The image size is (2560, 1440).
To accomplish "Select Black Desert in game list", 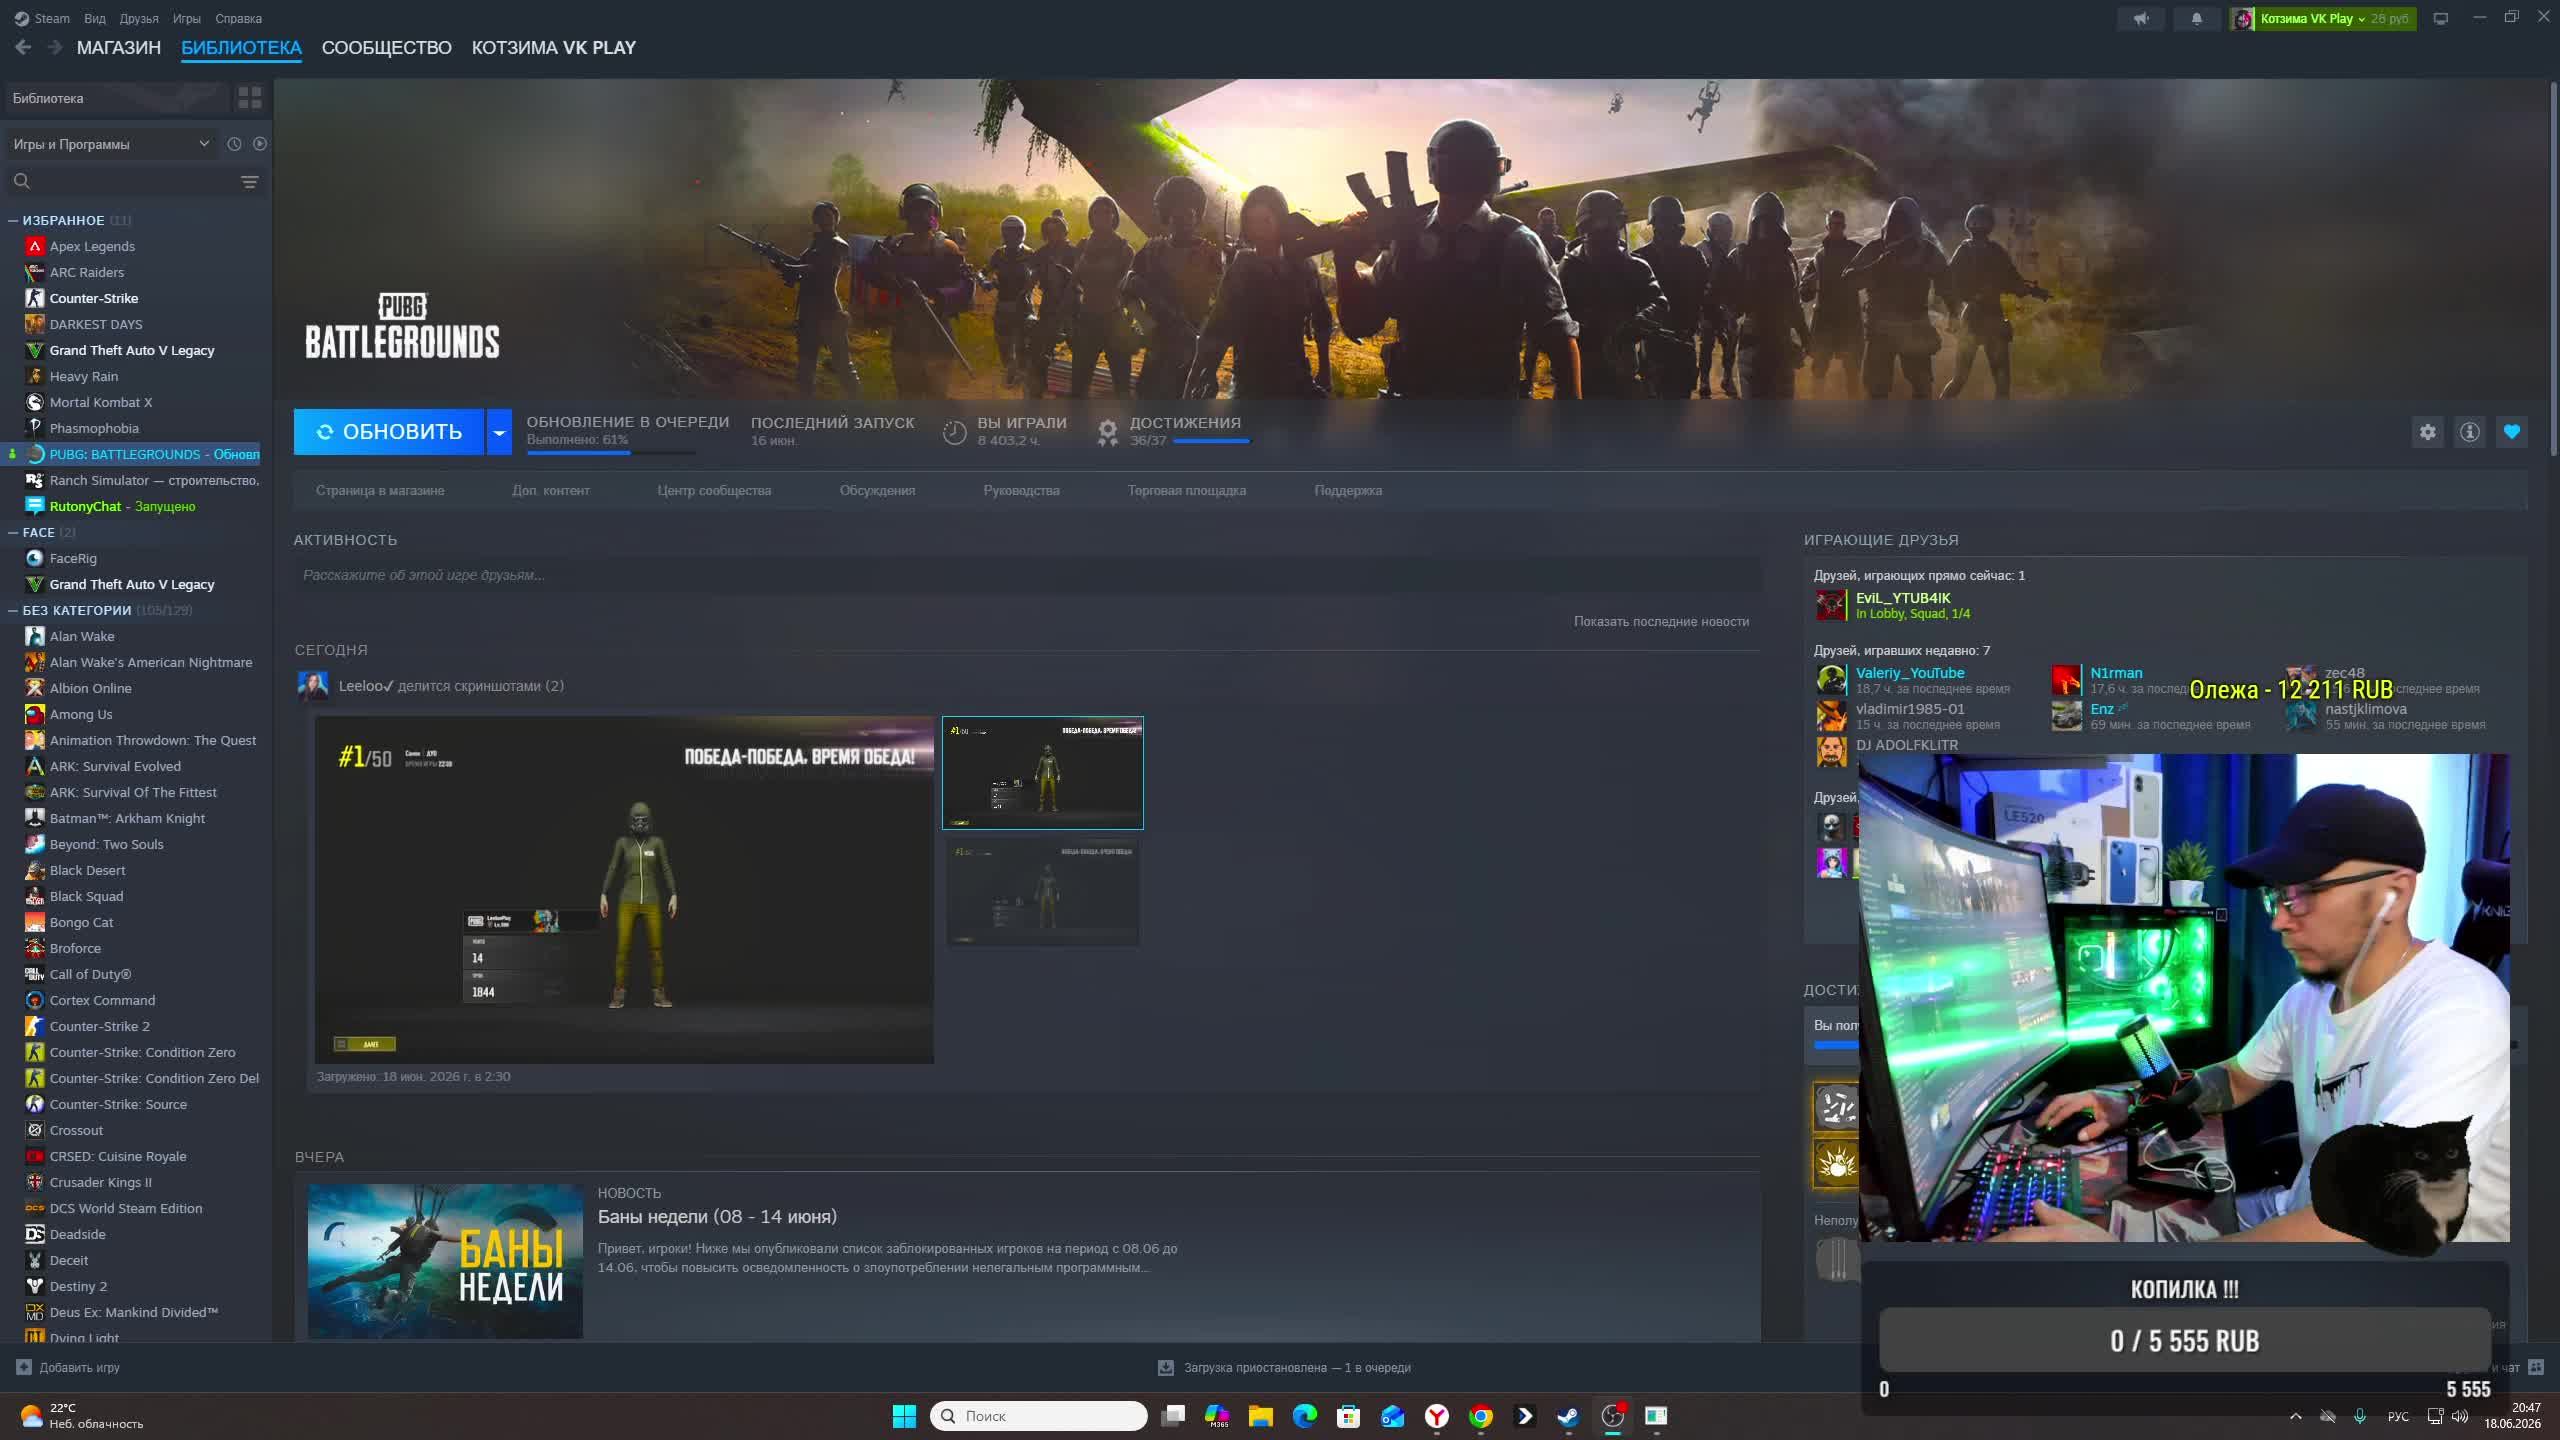I will [87, 870].
